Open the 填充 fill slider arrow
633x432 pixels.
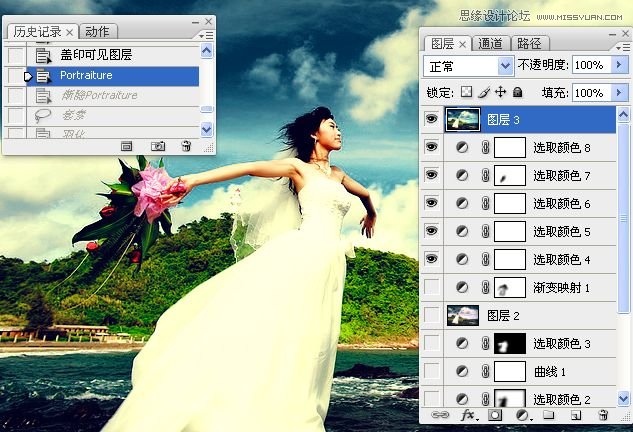tap(620, 92)
